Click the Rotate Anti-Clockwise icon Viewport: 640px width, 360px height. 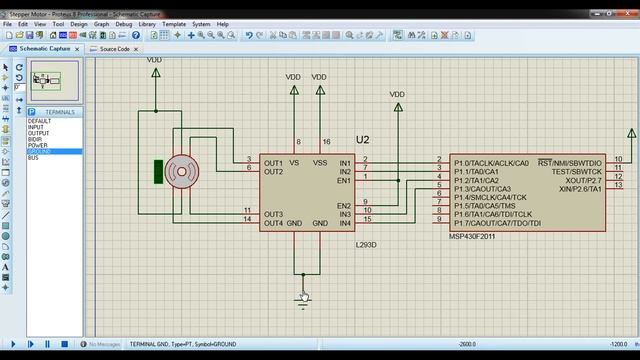click(19, 78)
